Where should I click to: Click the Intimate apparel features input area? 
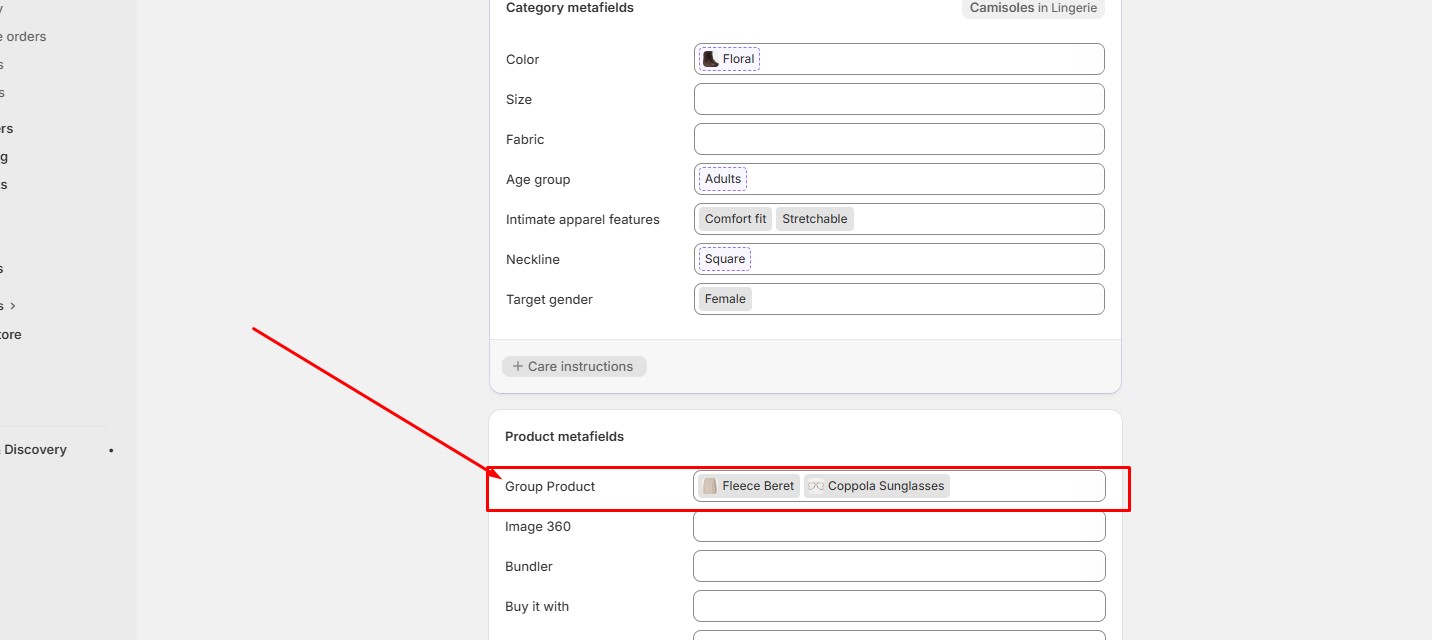click(x=899, y=219)
